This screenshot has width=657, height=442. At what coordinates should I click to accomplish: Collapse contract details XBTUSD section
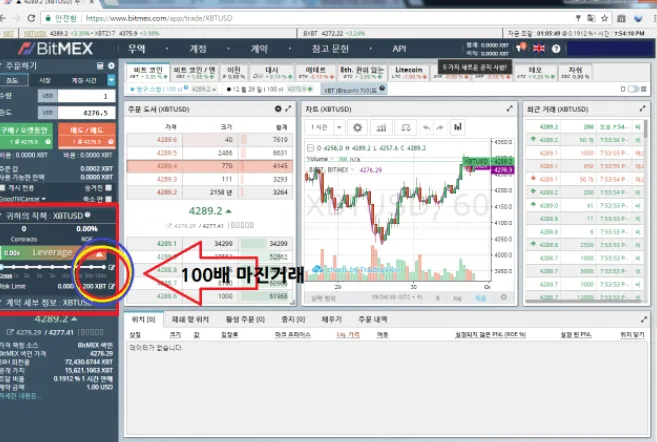(x=47, y=302)
